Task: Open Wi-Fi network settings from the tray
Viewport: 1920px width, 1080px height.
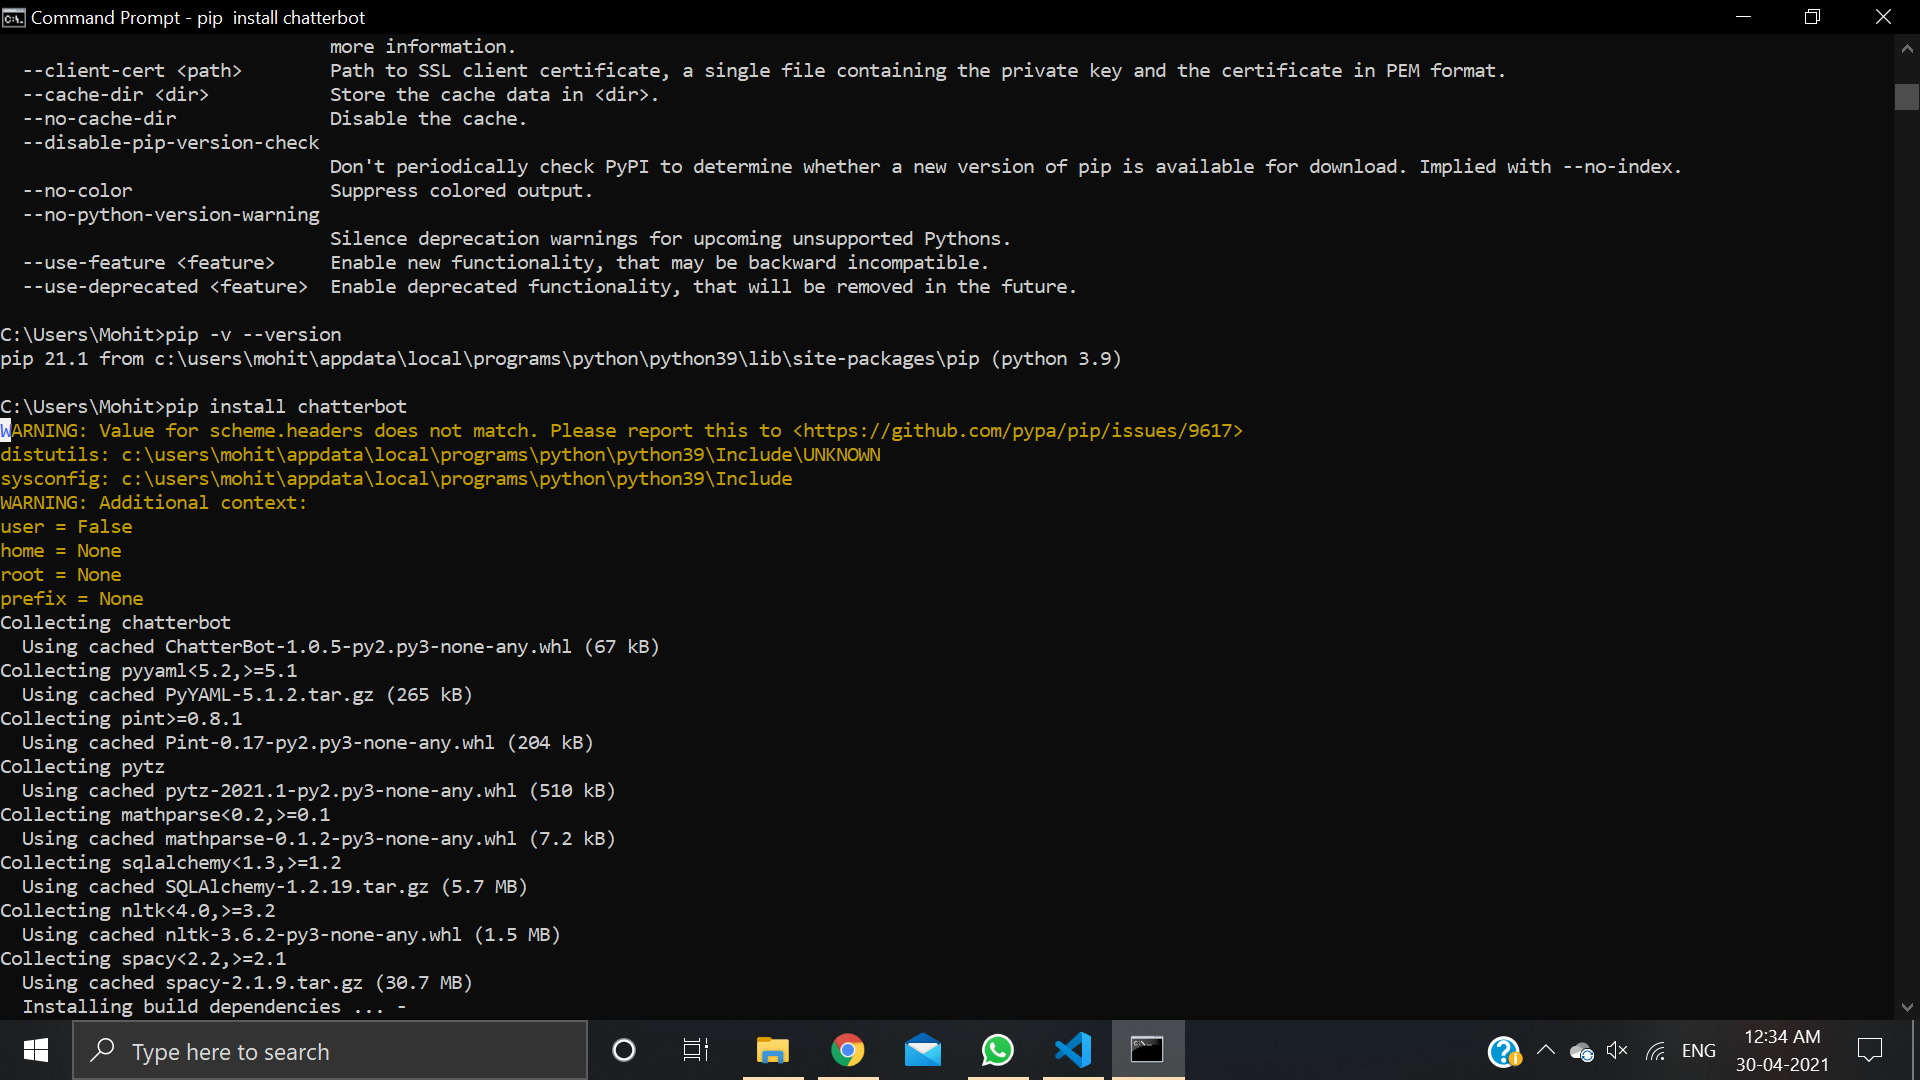Action: coord(1656,1051)
